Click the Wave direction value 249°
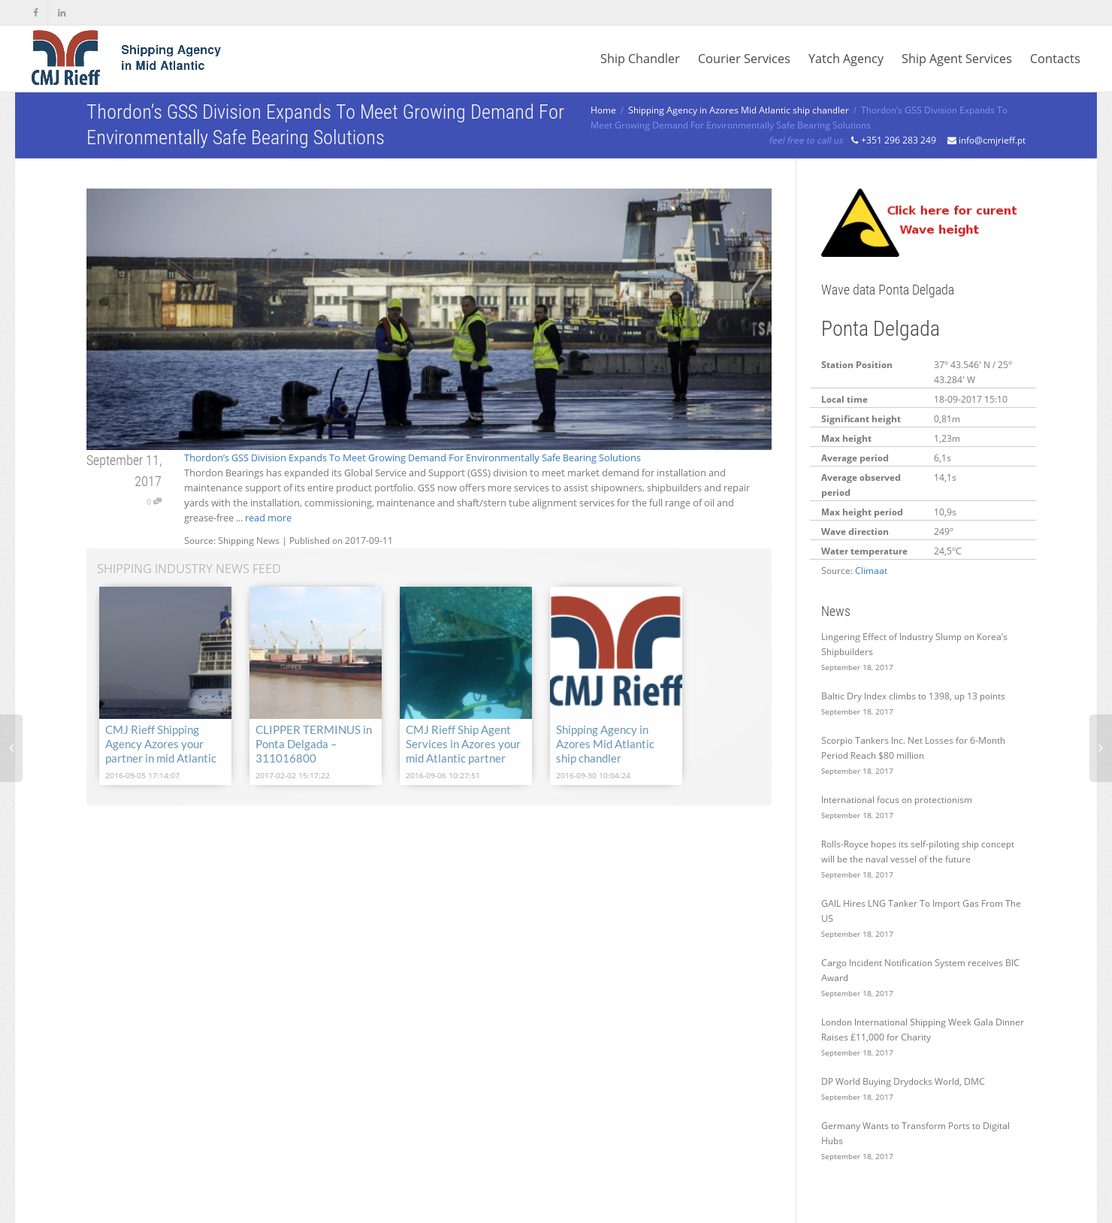Image resolution: width=1112 pixels, height=1223 pixels. click(943, 532)
